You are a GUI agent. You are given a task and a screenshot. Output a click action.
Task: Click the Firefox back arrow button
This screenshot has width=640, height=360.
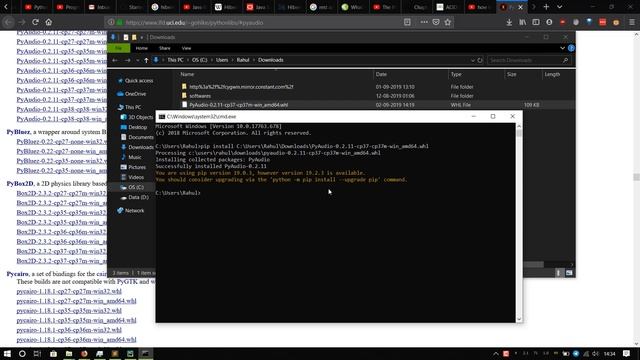(x=8, y=22)
